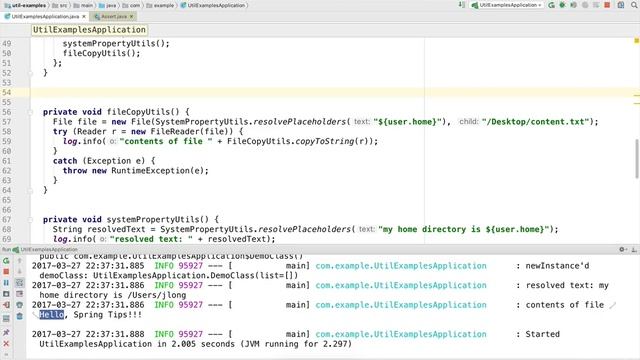Click example breadcrumb folder

[x=160, y=5]
